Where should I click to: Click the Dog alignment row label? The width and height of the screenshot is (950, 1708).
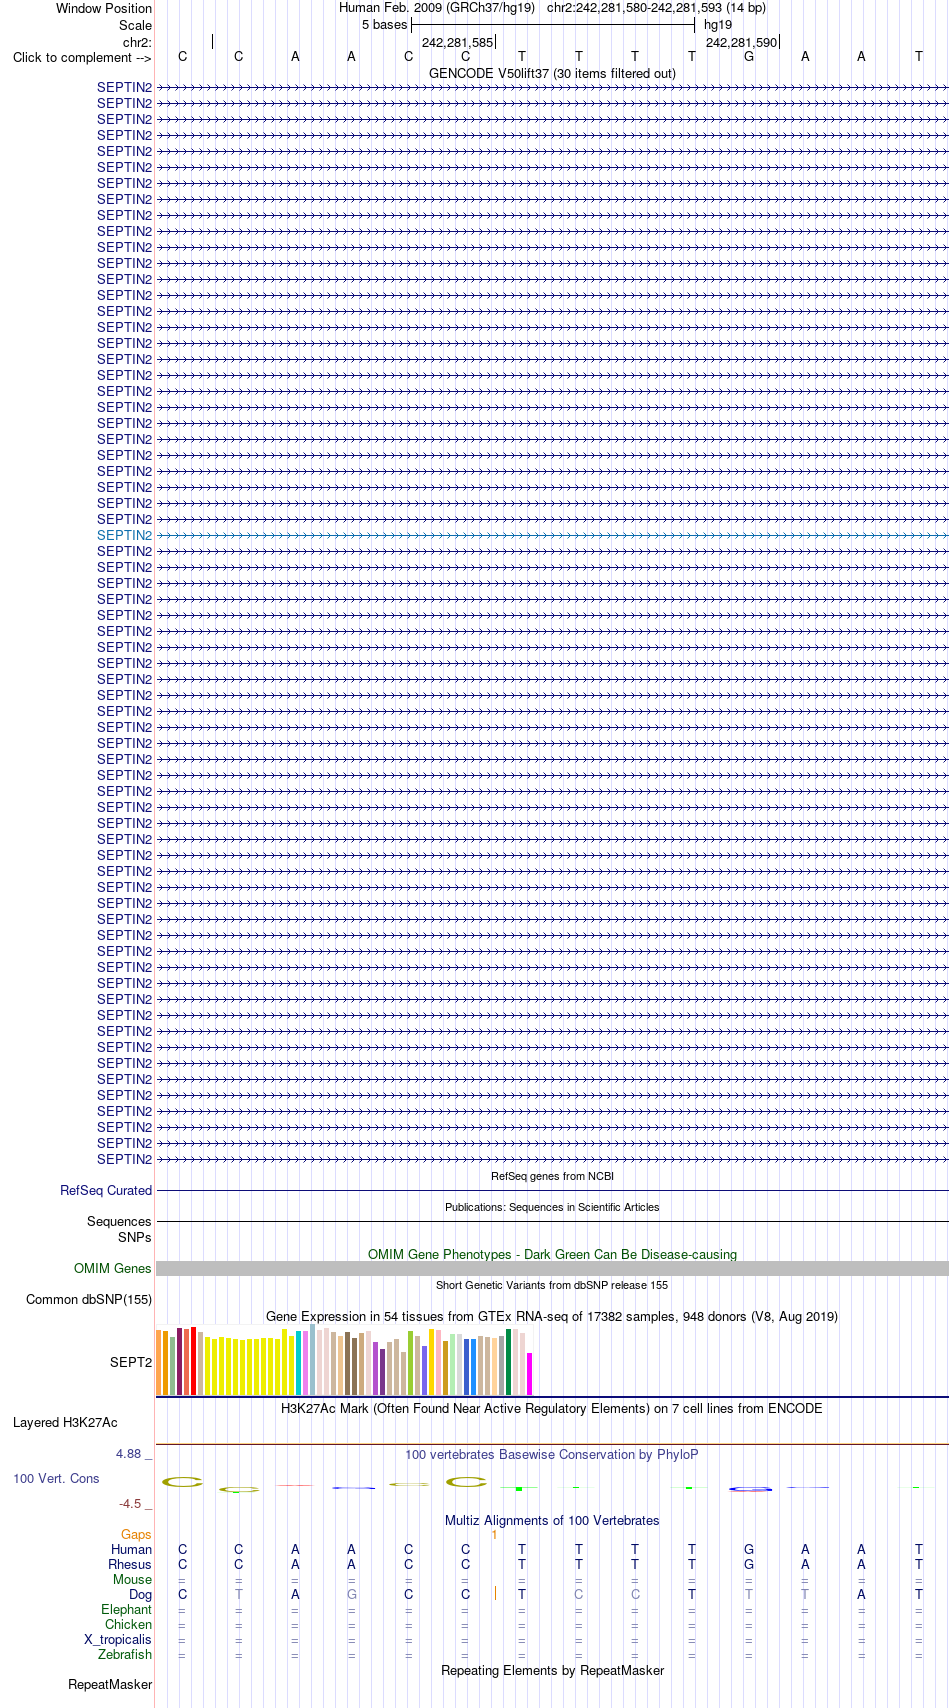click(140, 1594)
